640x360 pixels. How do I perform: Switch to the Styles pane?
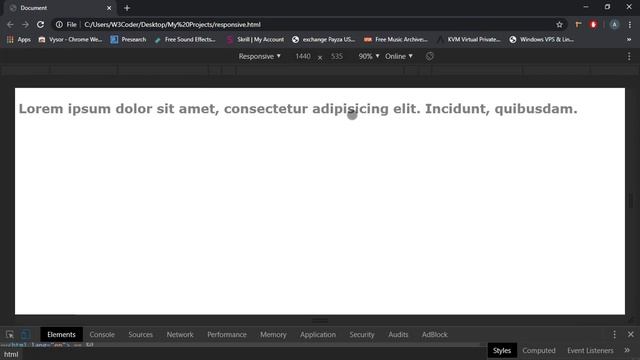point(502,351)
